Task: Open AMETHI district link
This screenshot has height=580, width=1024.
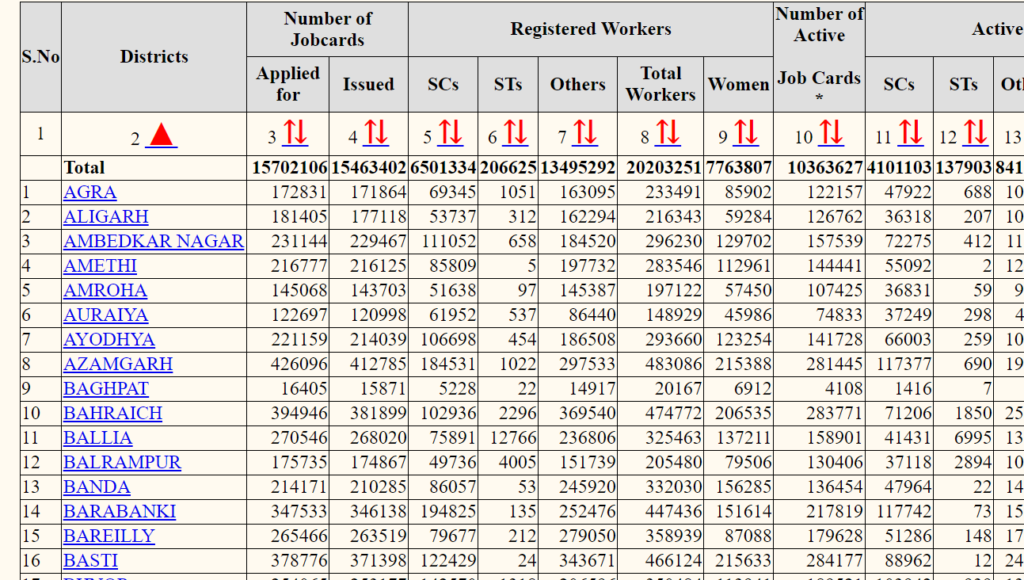Action: coord(100,266)
